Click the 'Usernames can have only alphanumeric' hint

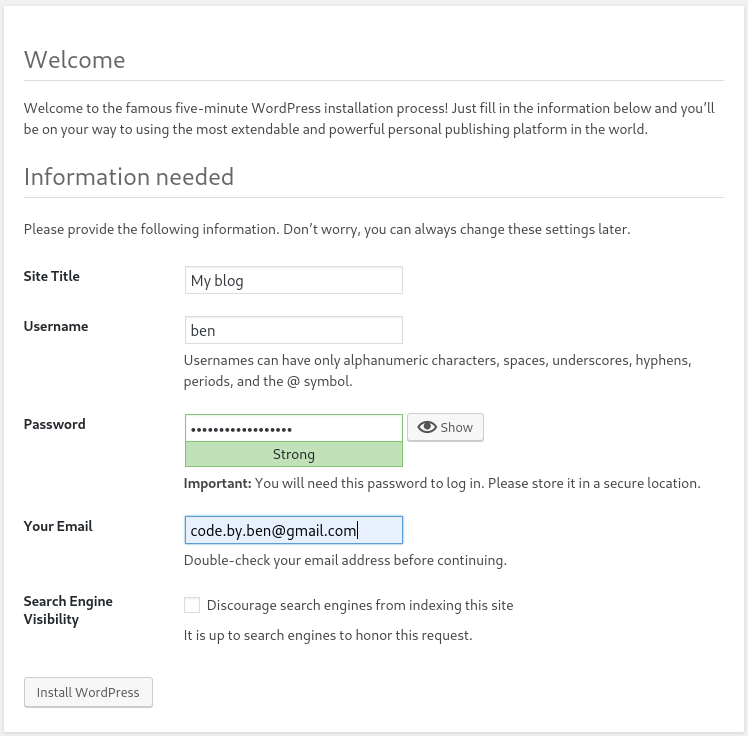click(437, 371)
